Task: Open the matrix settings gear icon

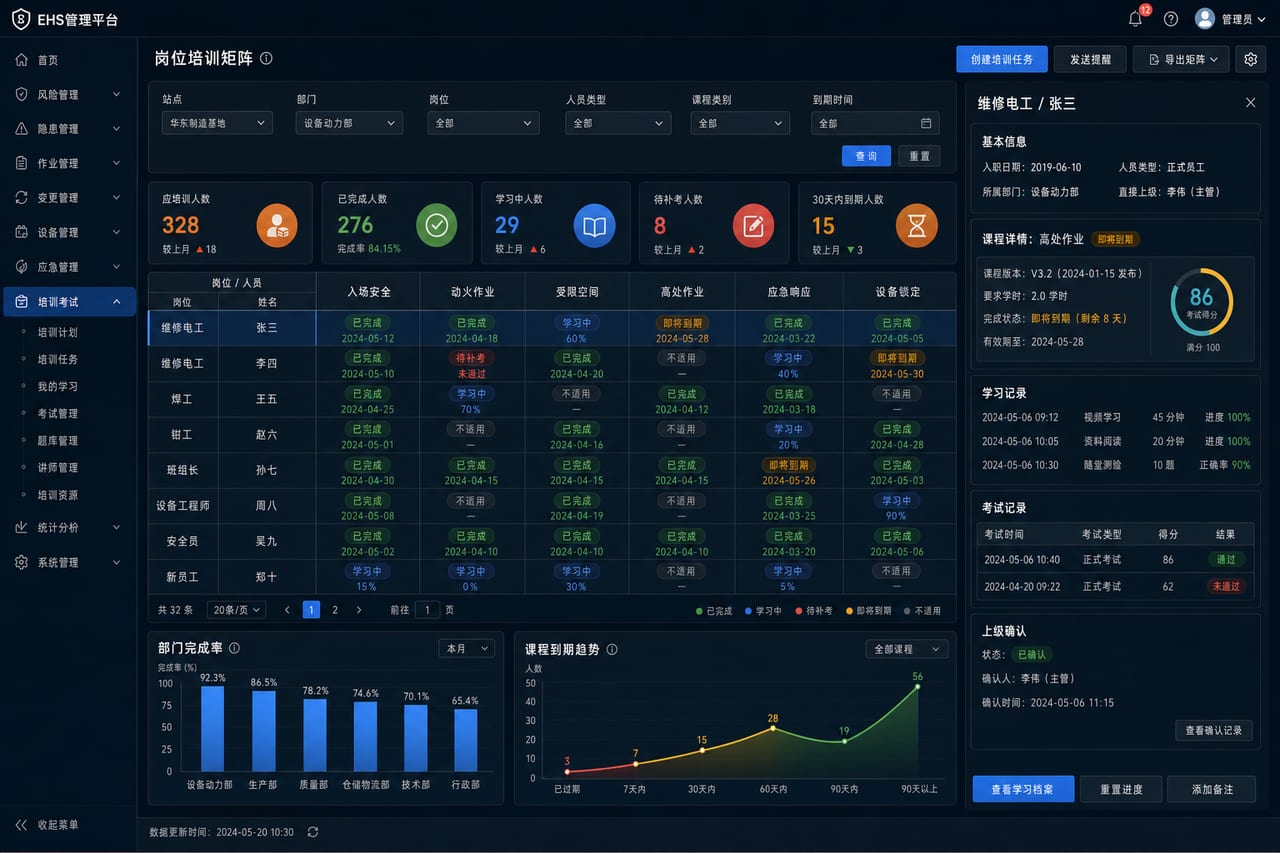Action: pyautogui.click(x=1250, y=59)
